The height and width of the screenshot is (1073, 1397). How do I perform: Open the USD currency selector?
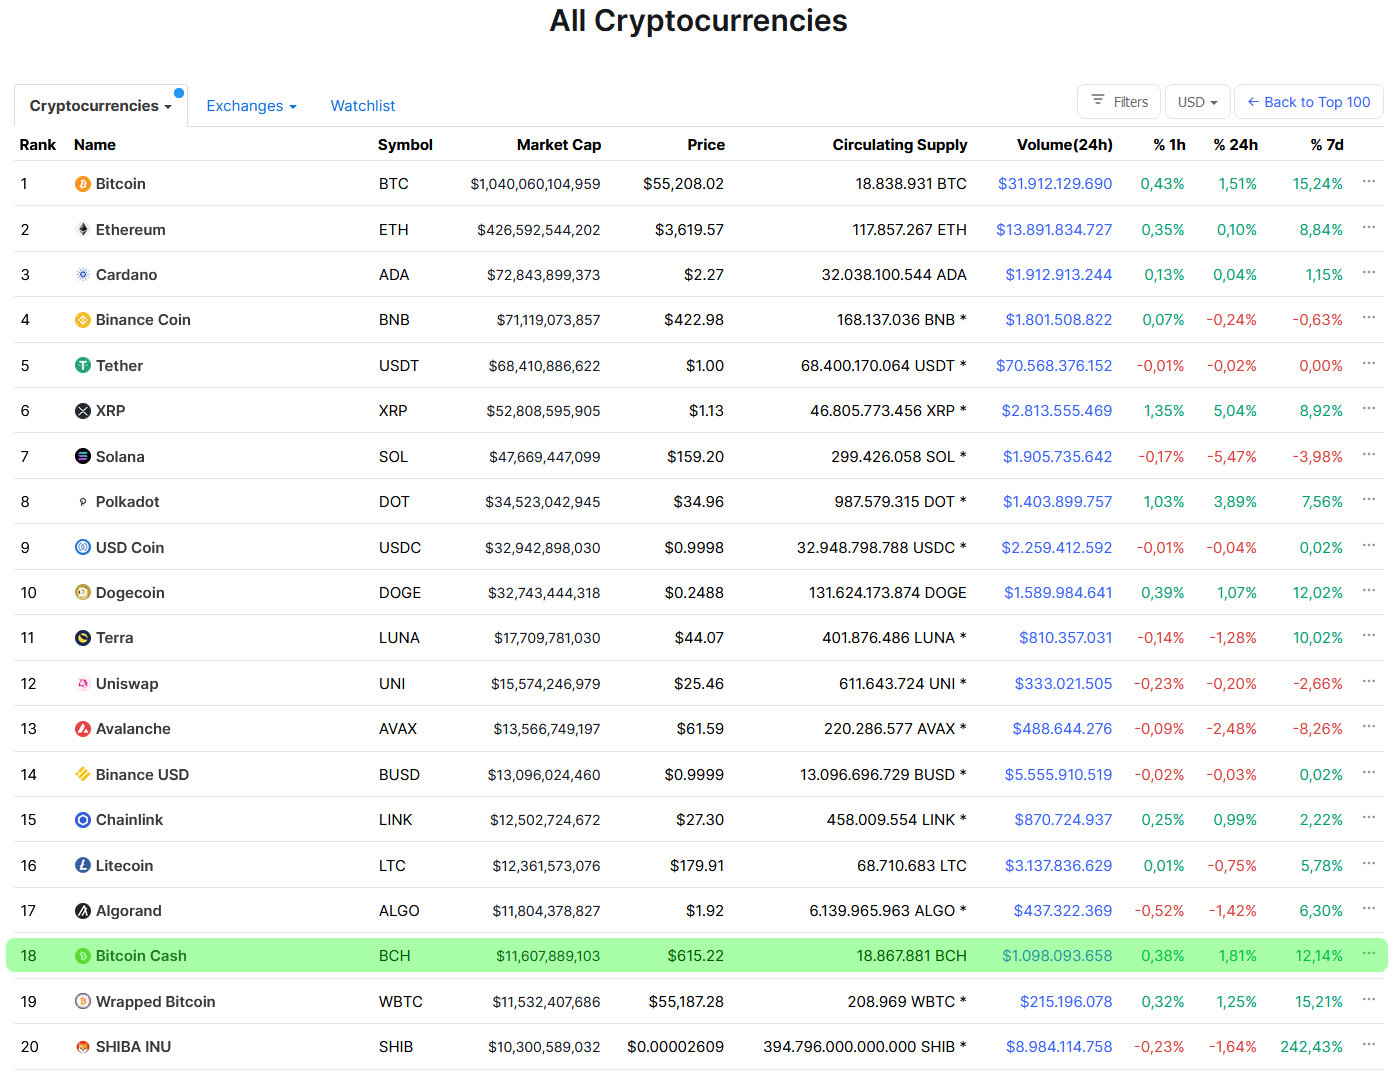coord(1197,102)
